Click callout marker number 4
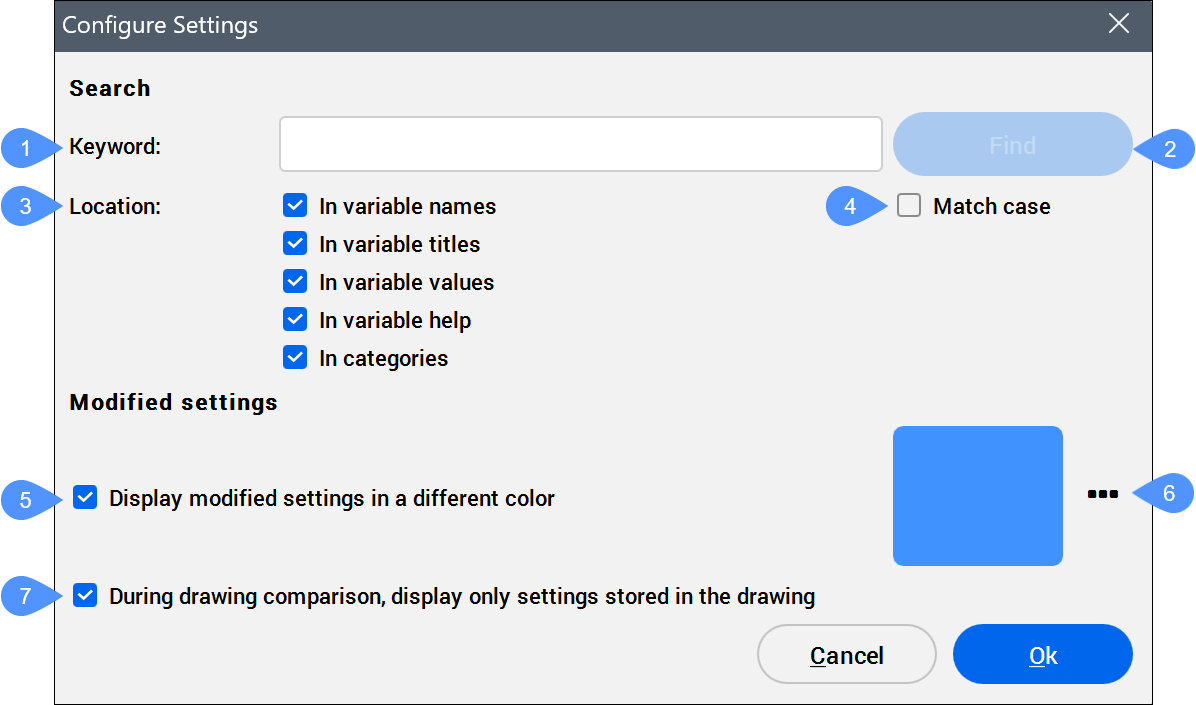Screen dimensions: 1196x705 pyautogui.click(x=851, y=207)
